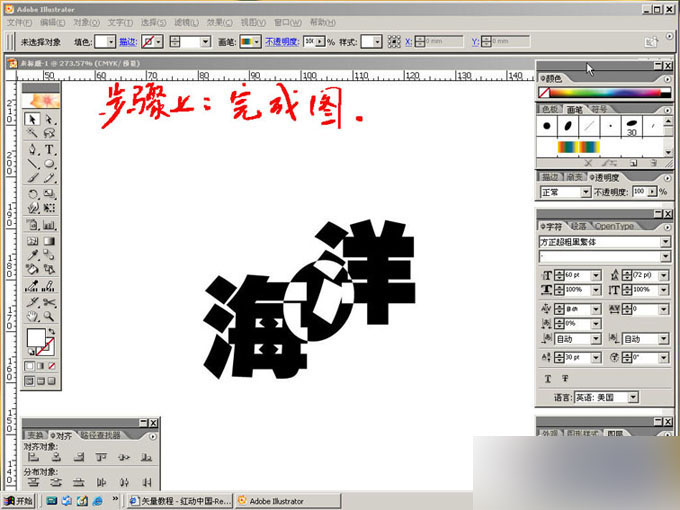The height and width of the screenshot is (510, 680).
Task: Click vertical distribute top icon
Action: (x=33, y=482)
